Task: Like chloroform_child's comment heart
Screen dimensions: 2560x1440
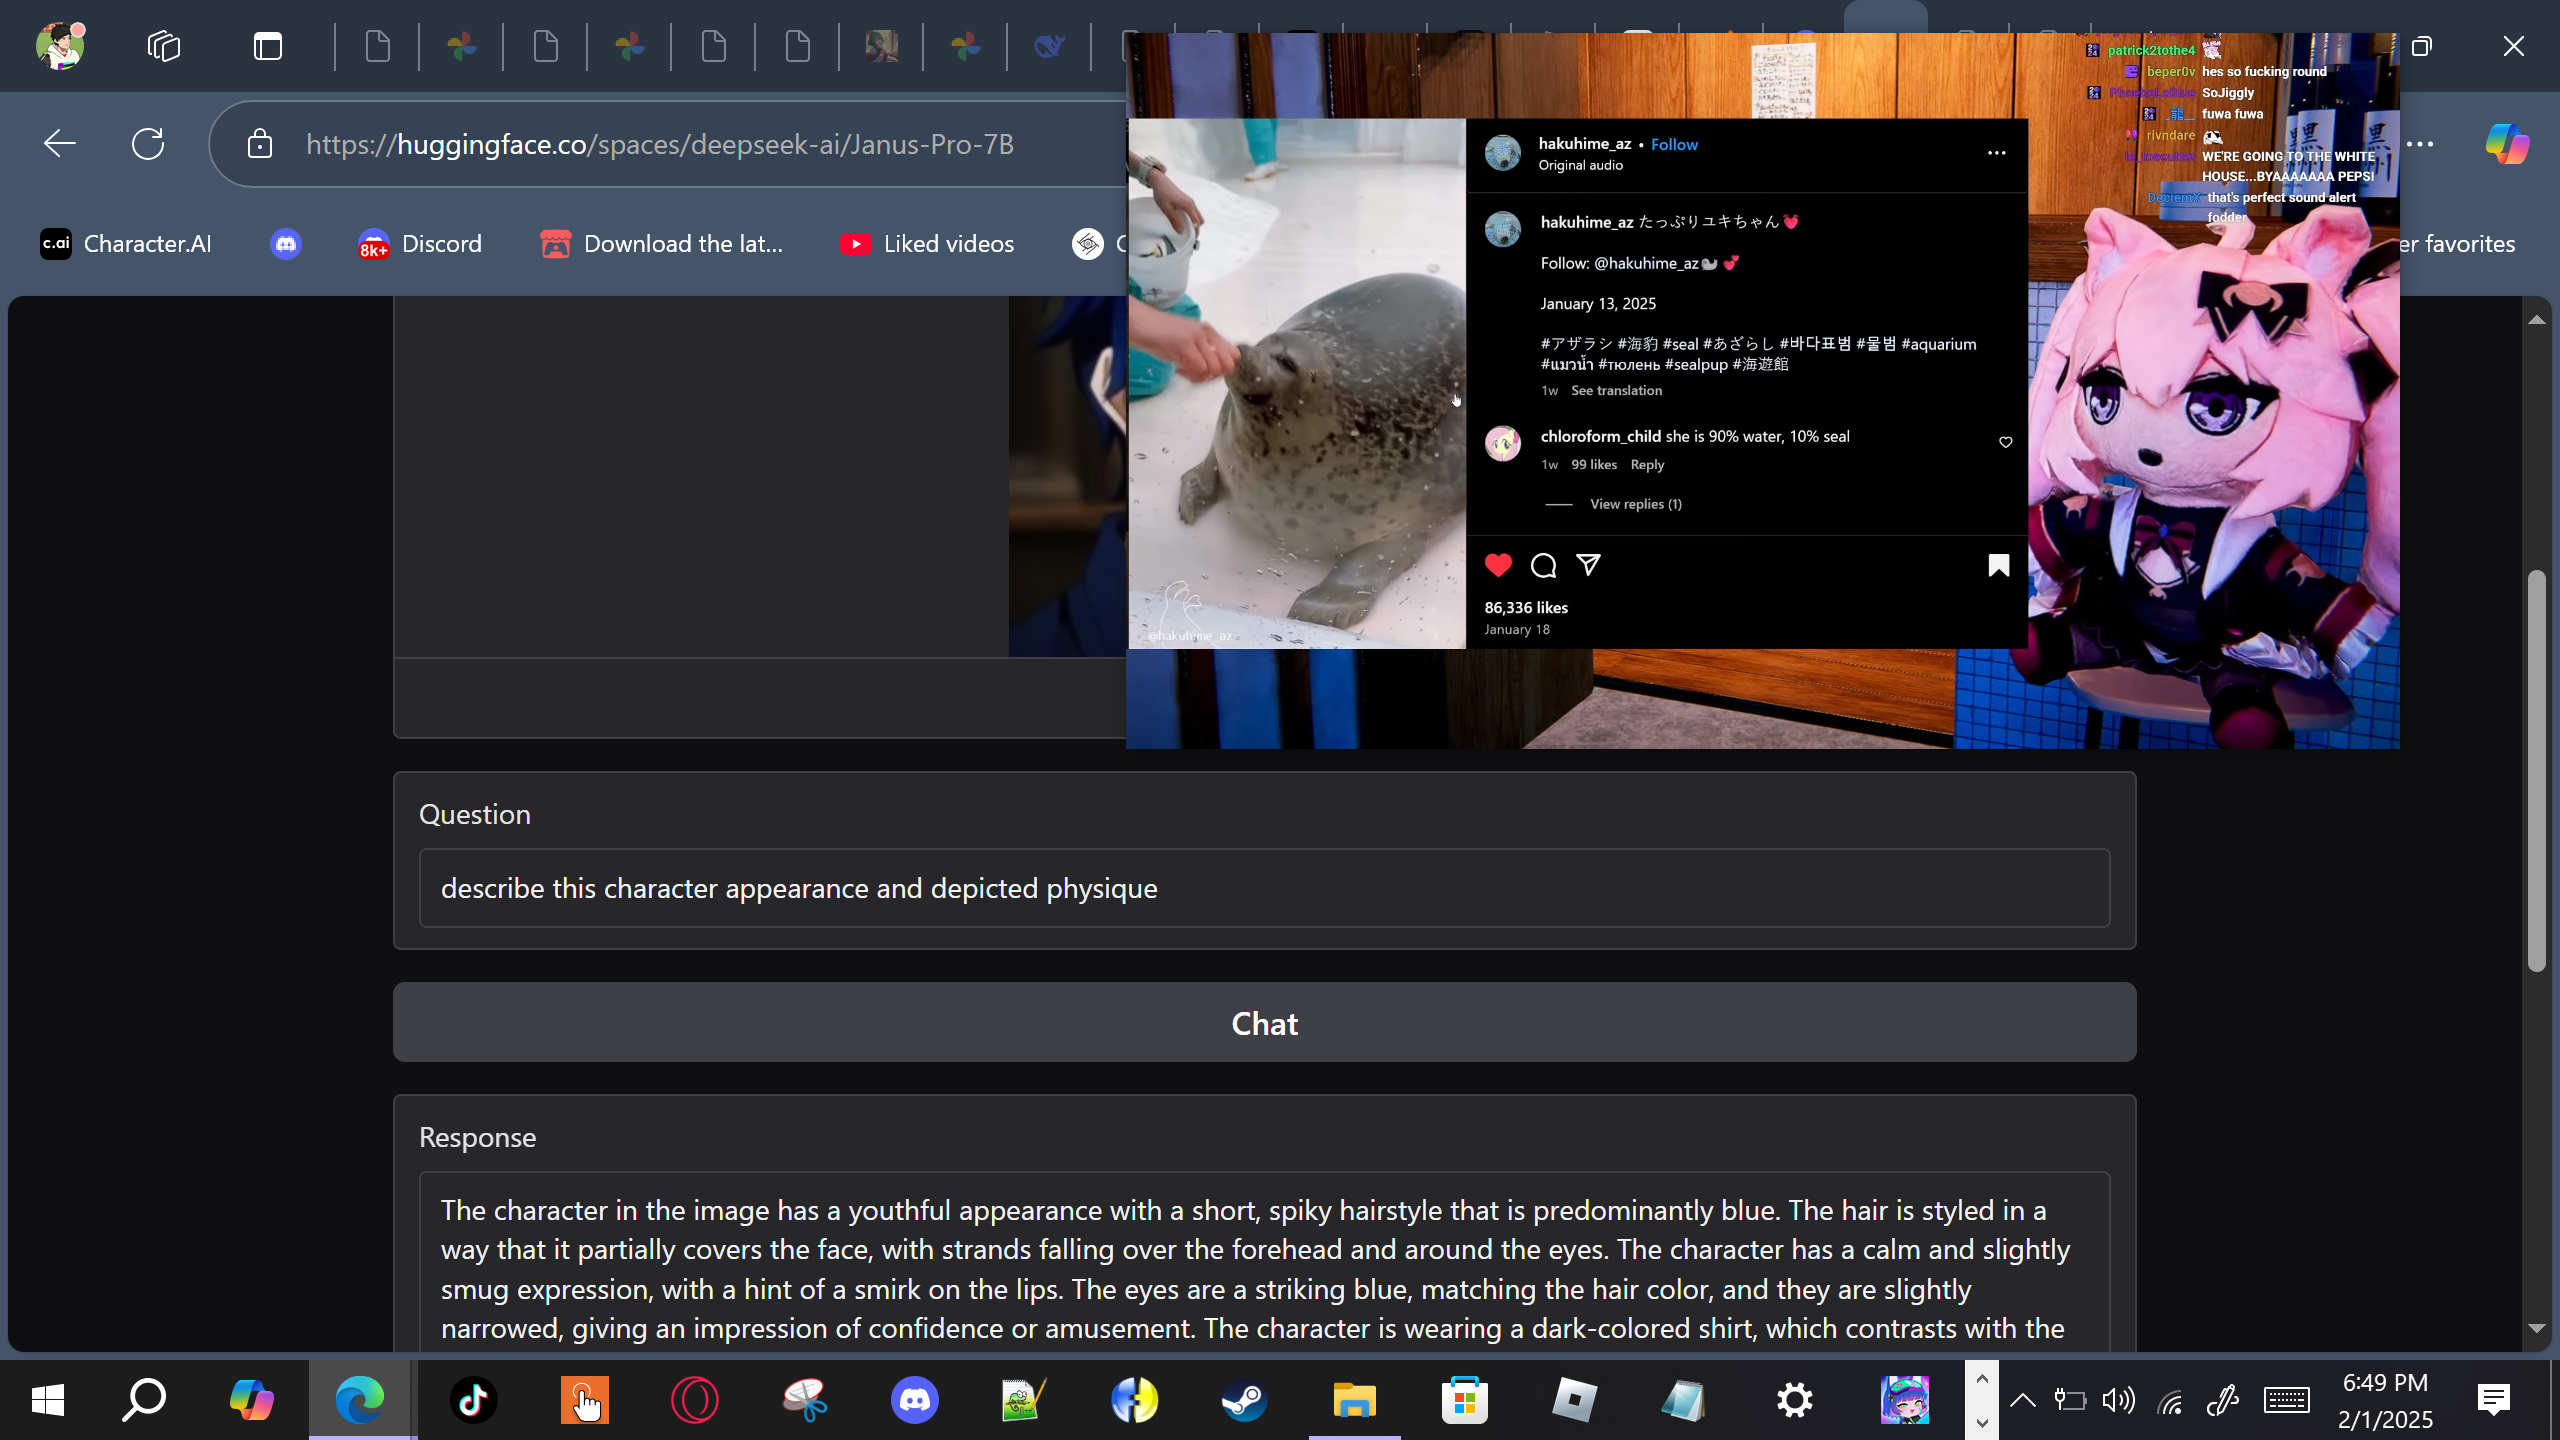Action: pyautogui.click(x=2005, y=442)
